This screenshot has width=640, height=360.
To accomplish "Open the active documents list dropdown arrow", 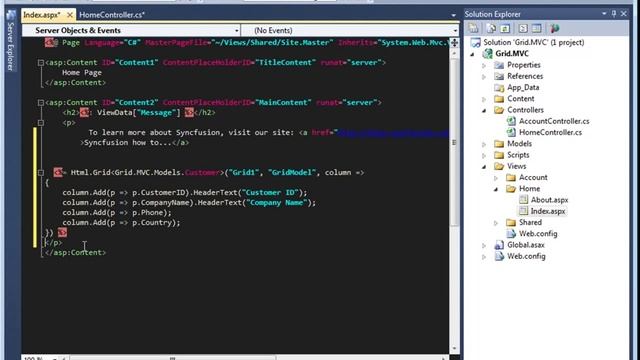I will pyautogui.click(x=453, y=15).
